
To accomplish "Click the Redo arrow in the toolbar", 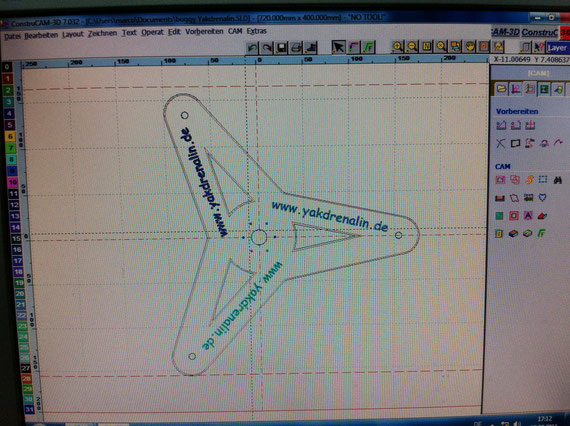I will click(267, 48).
